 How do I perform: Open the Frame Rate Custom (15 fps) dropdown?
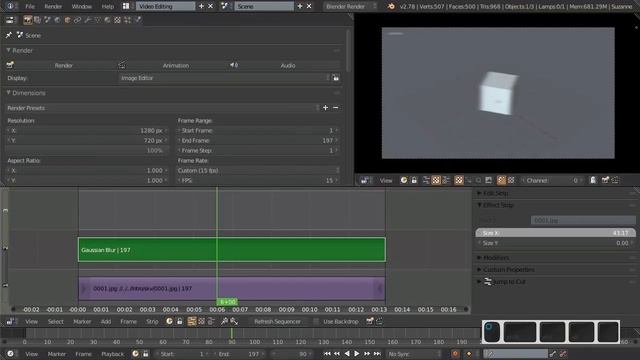(x=258, y=171)
